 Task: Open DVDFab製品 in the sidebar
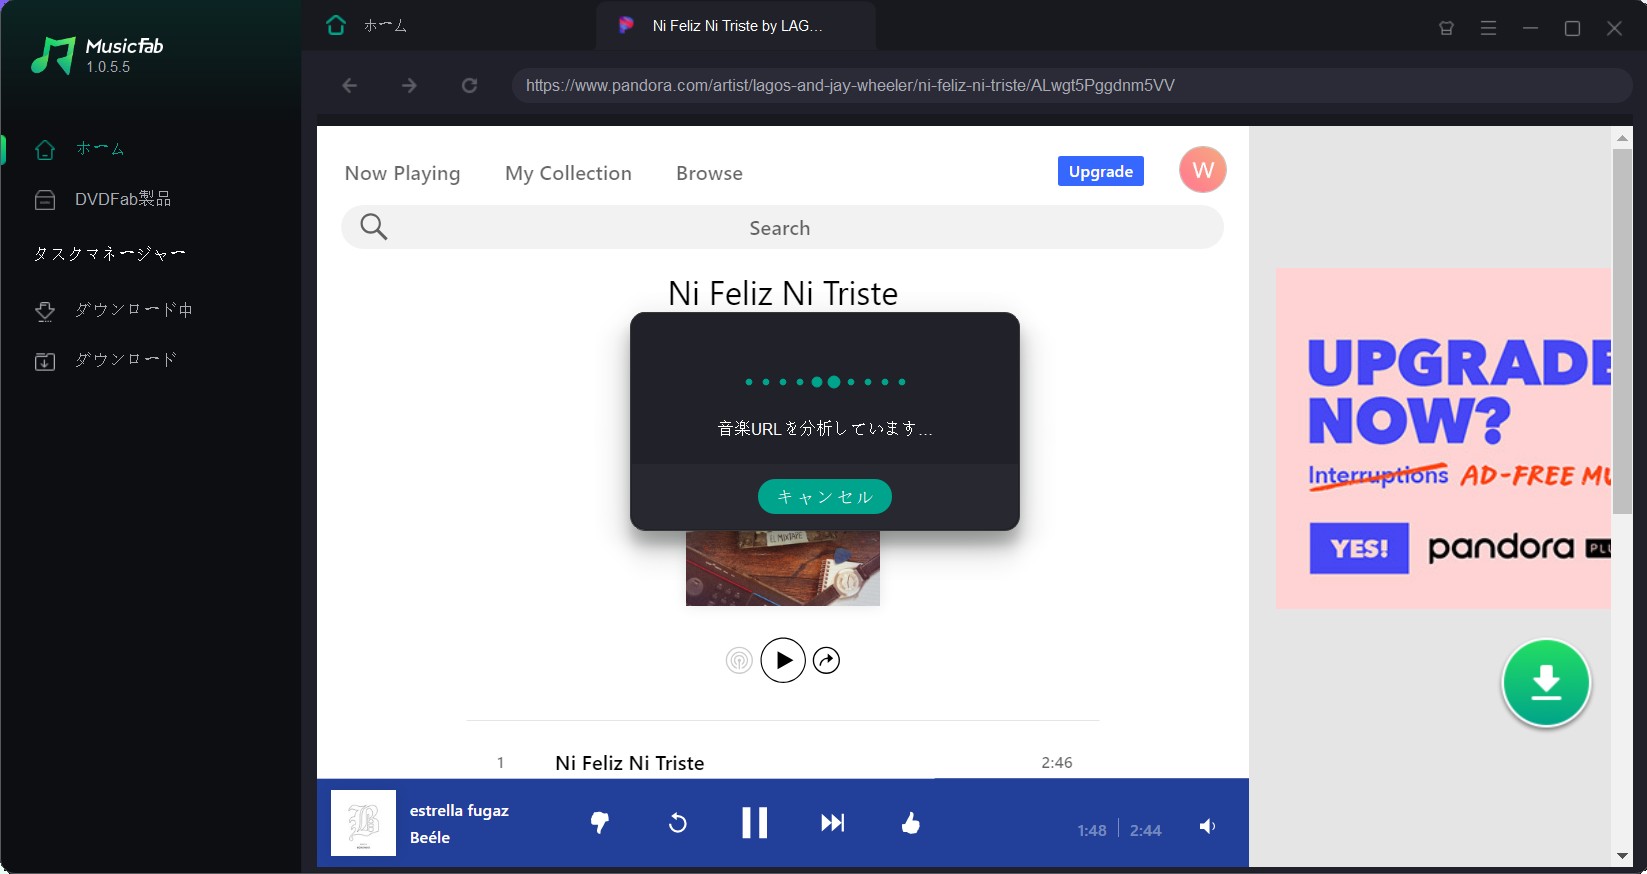coord(122,200)
